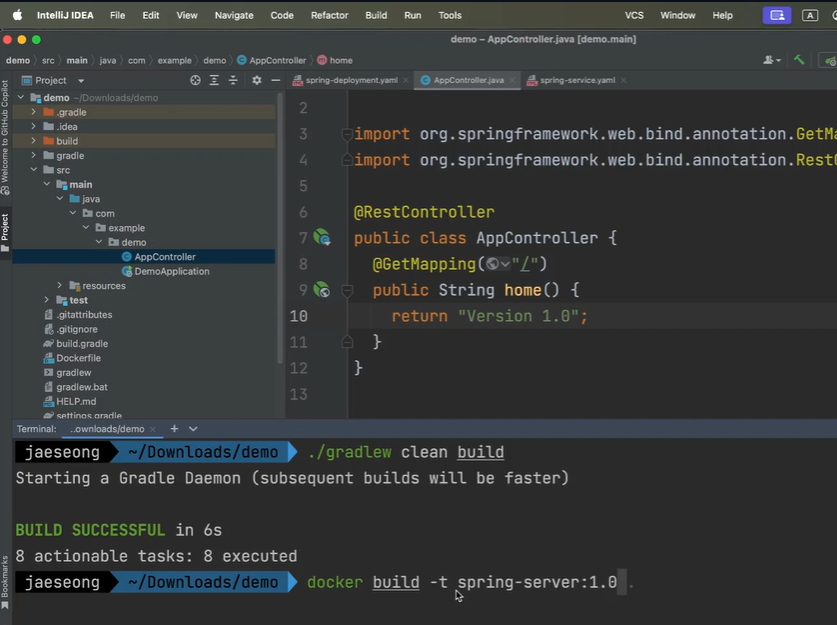Open the Welcome to GitHub Copilot sidebar tab
The image size is (837, 625).
click(x=5, y=138)
